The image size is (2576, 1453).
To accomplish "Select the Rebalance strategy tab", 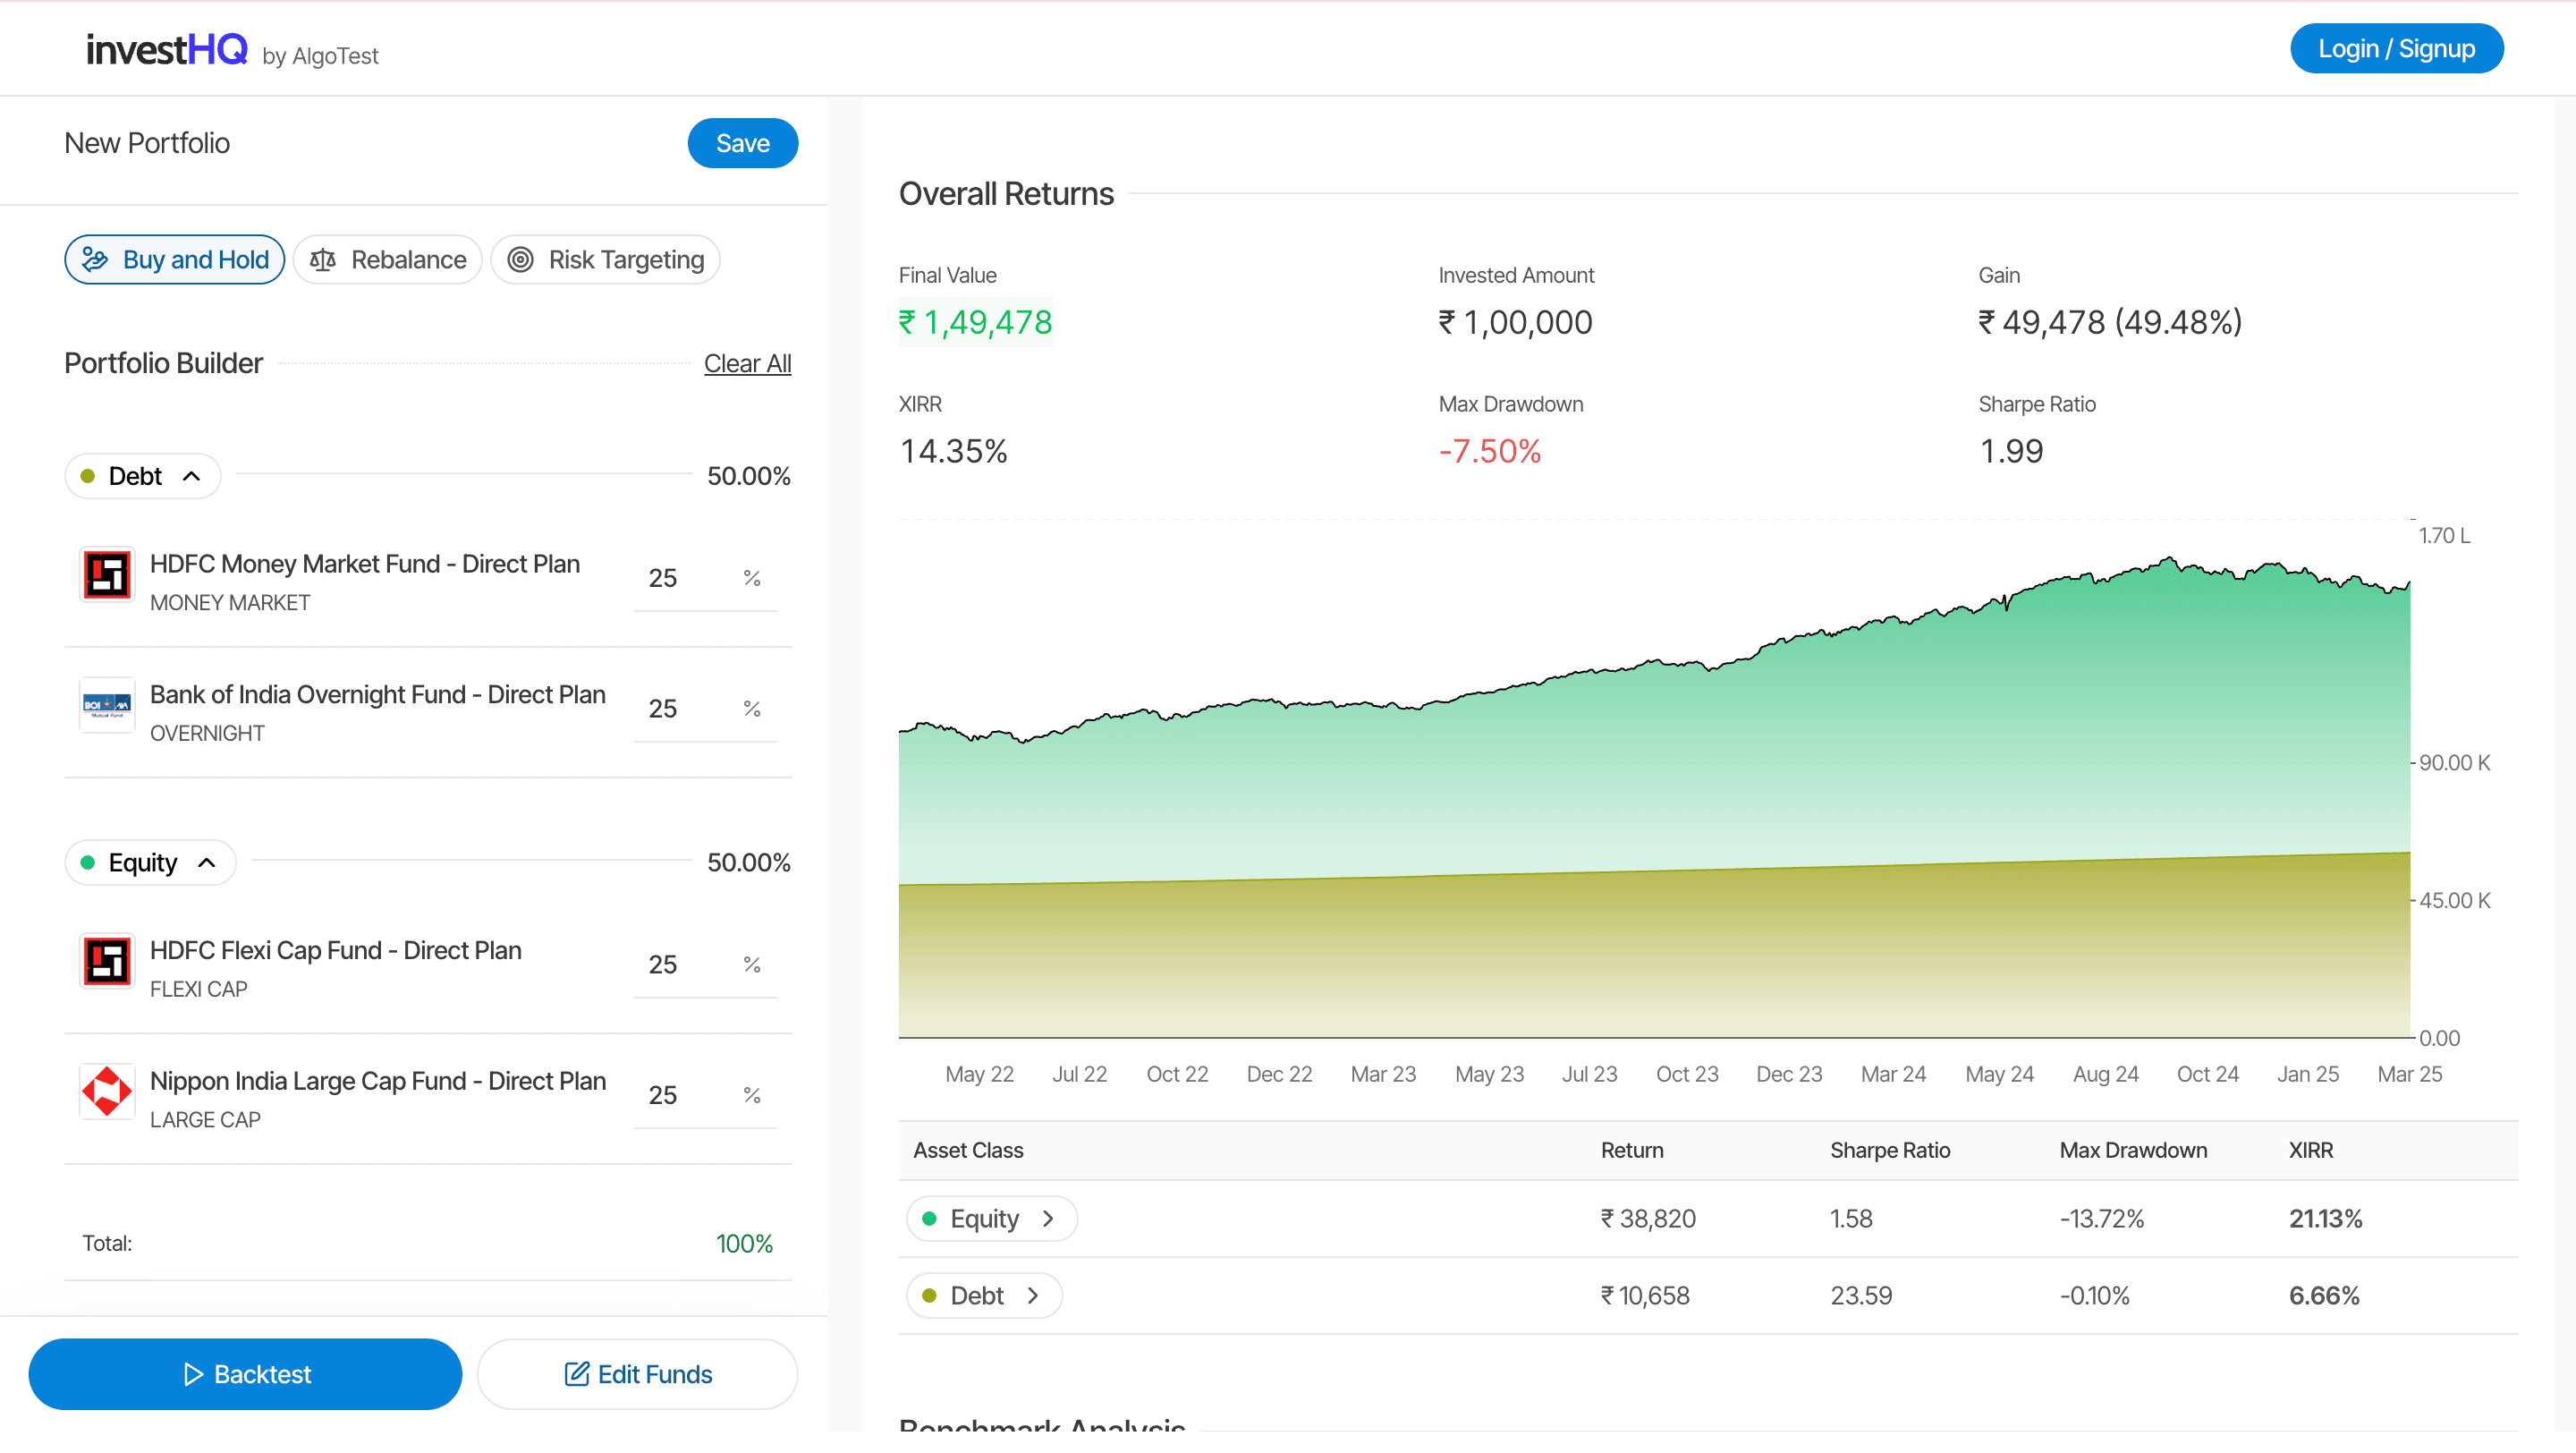I will click(388, 260).
